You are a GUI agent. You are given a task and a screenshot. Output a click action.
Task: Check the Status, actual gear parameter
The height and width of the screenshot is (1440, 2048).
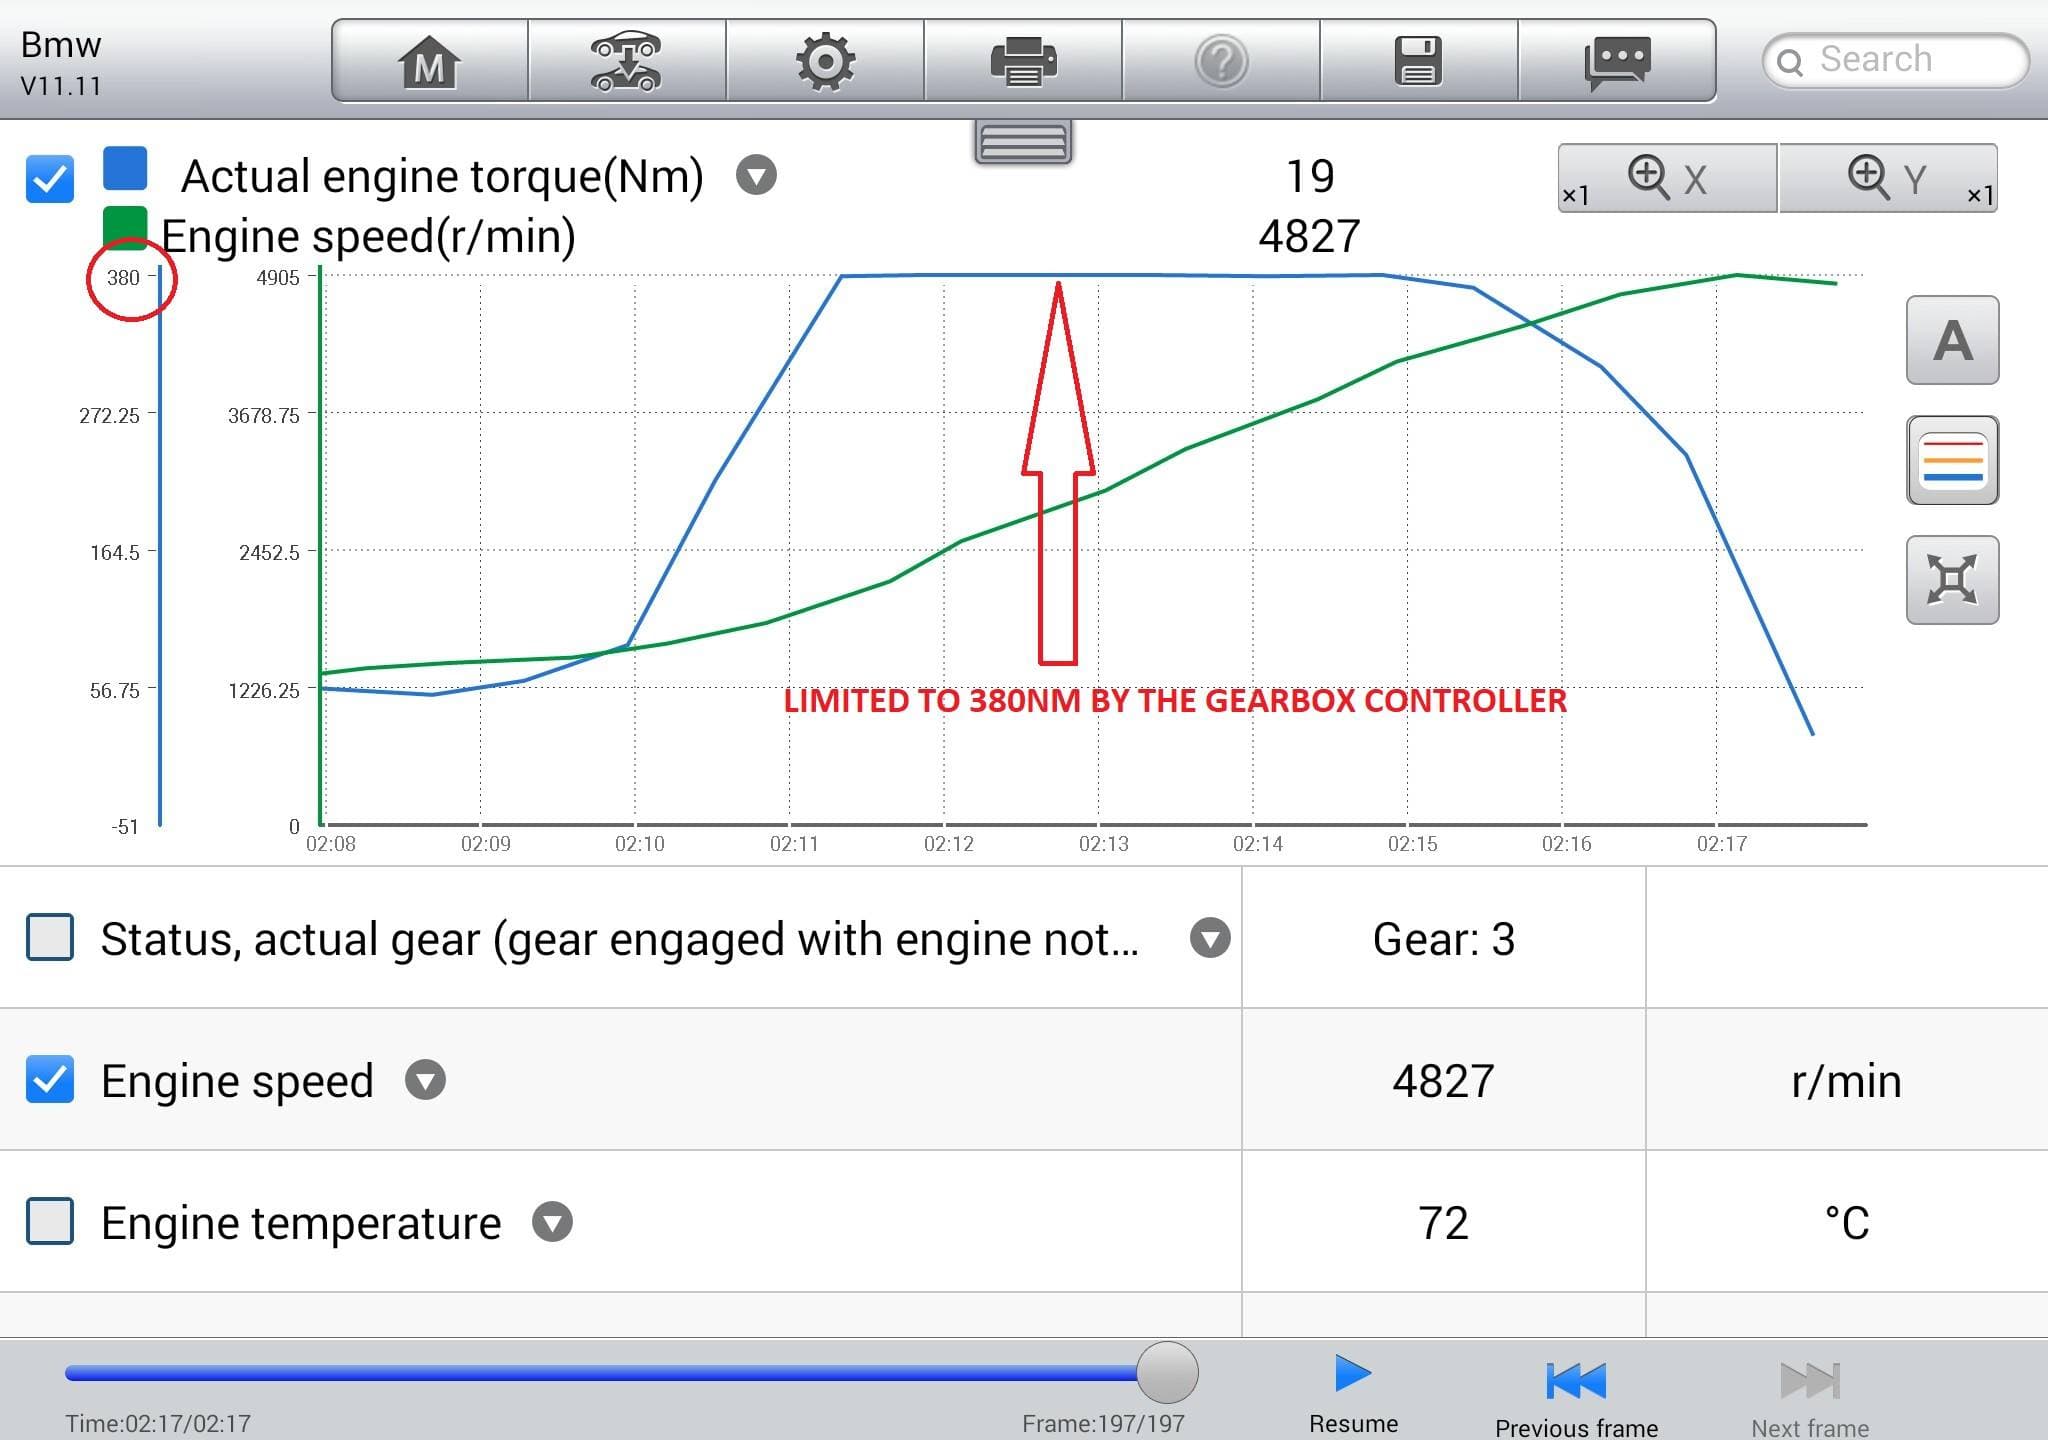coord(52,938)
